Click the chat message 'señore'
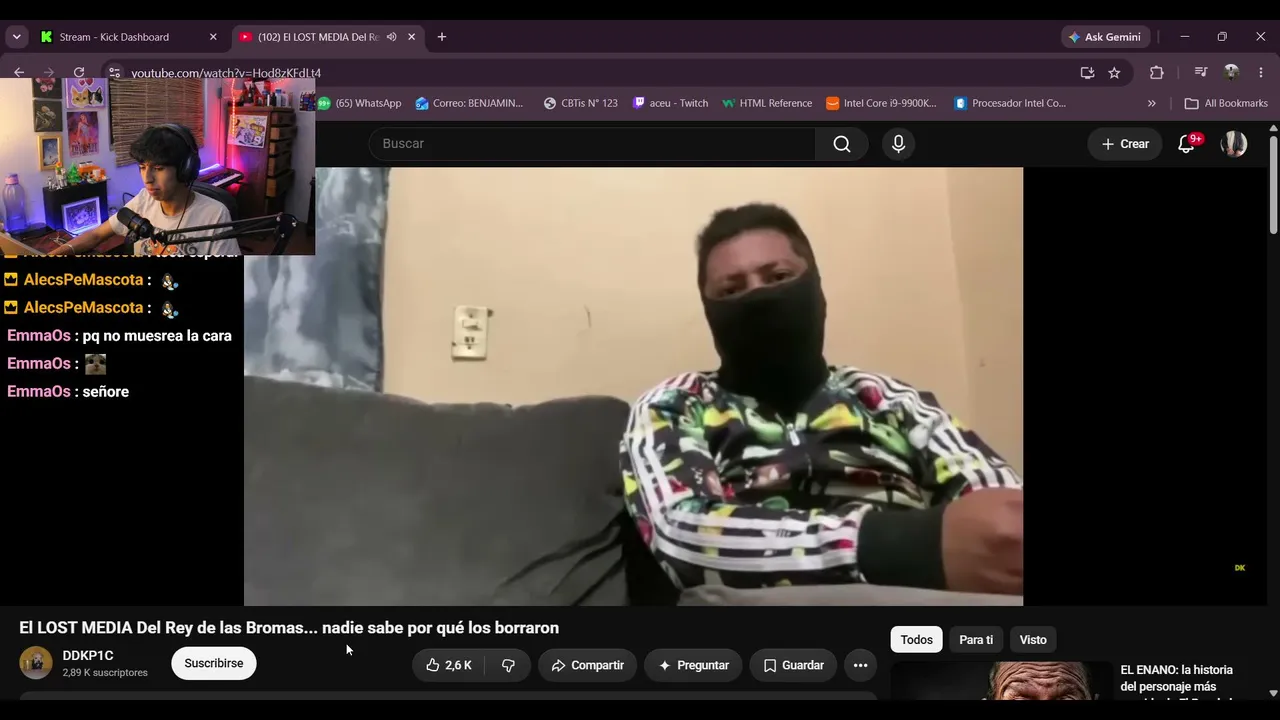 pos(106,392)
